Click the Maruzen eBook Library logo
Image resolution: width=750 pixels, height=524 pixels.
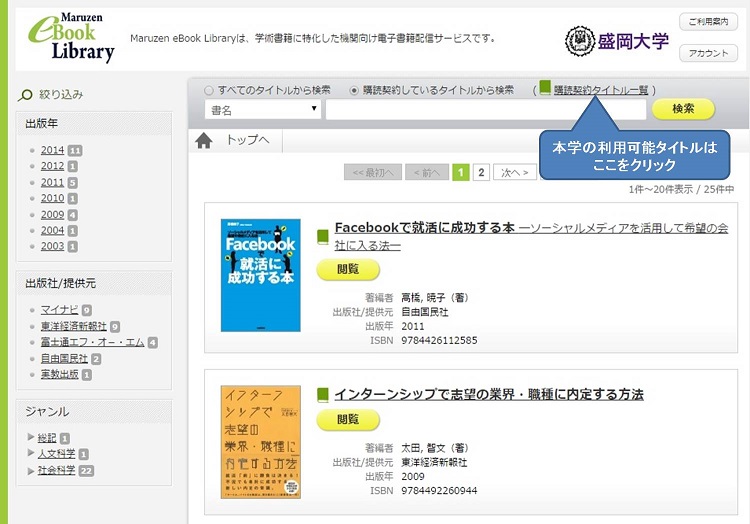[71, 38]
